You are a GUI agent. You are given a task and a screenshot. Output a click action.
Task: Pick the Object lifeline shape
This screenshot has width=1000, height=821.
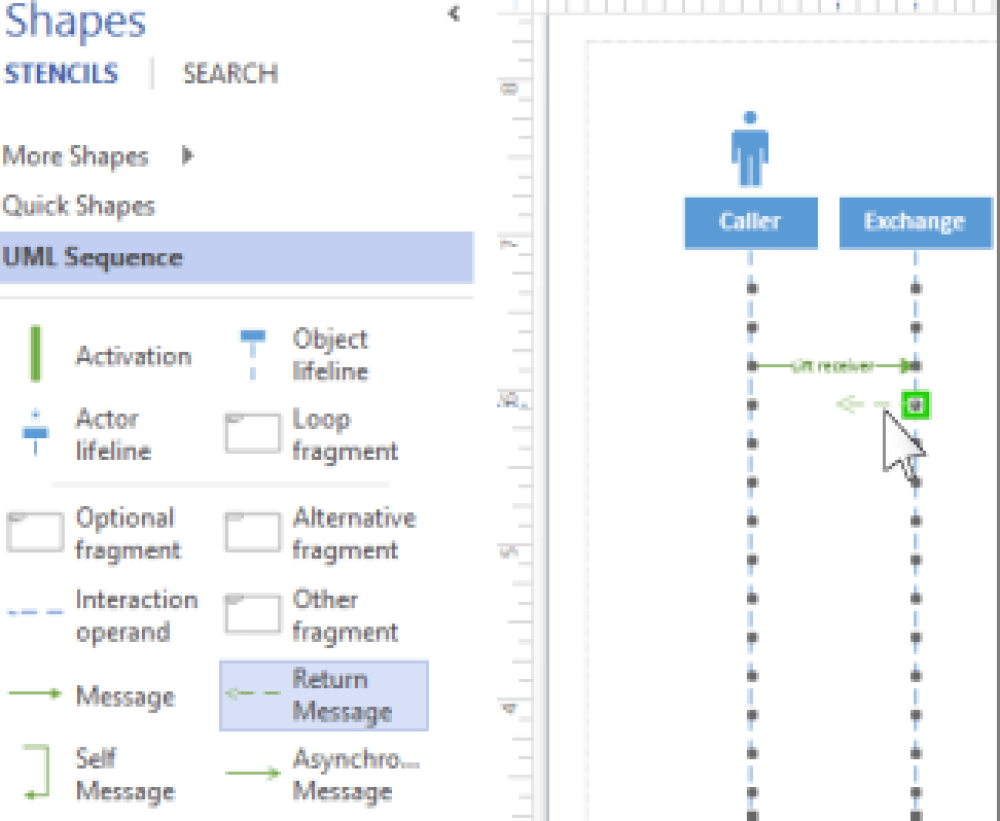[x=252, y=354]
